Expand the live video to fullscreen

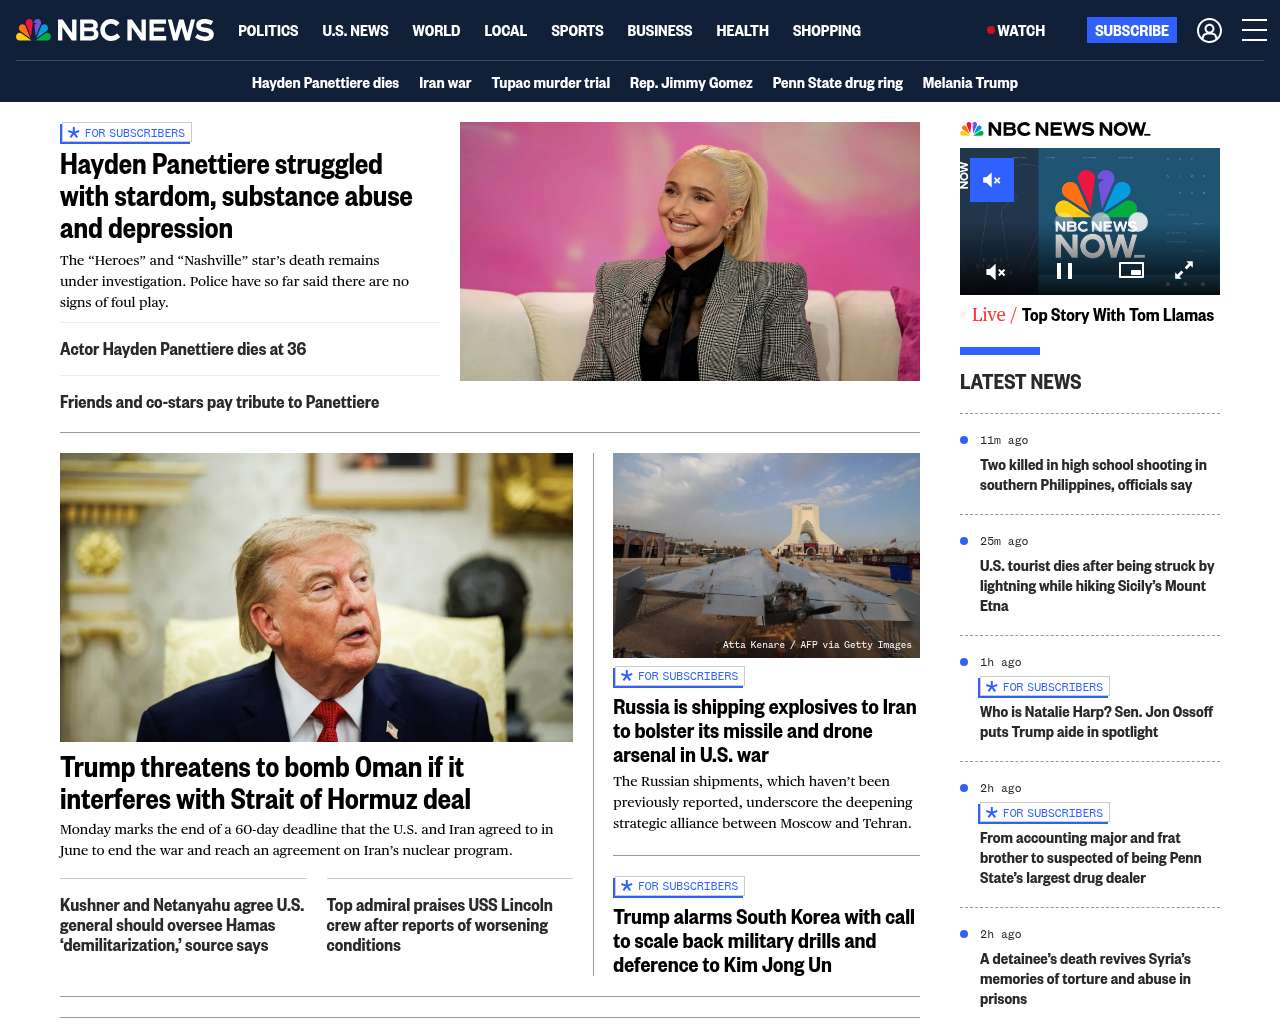[1184, 271]
